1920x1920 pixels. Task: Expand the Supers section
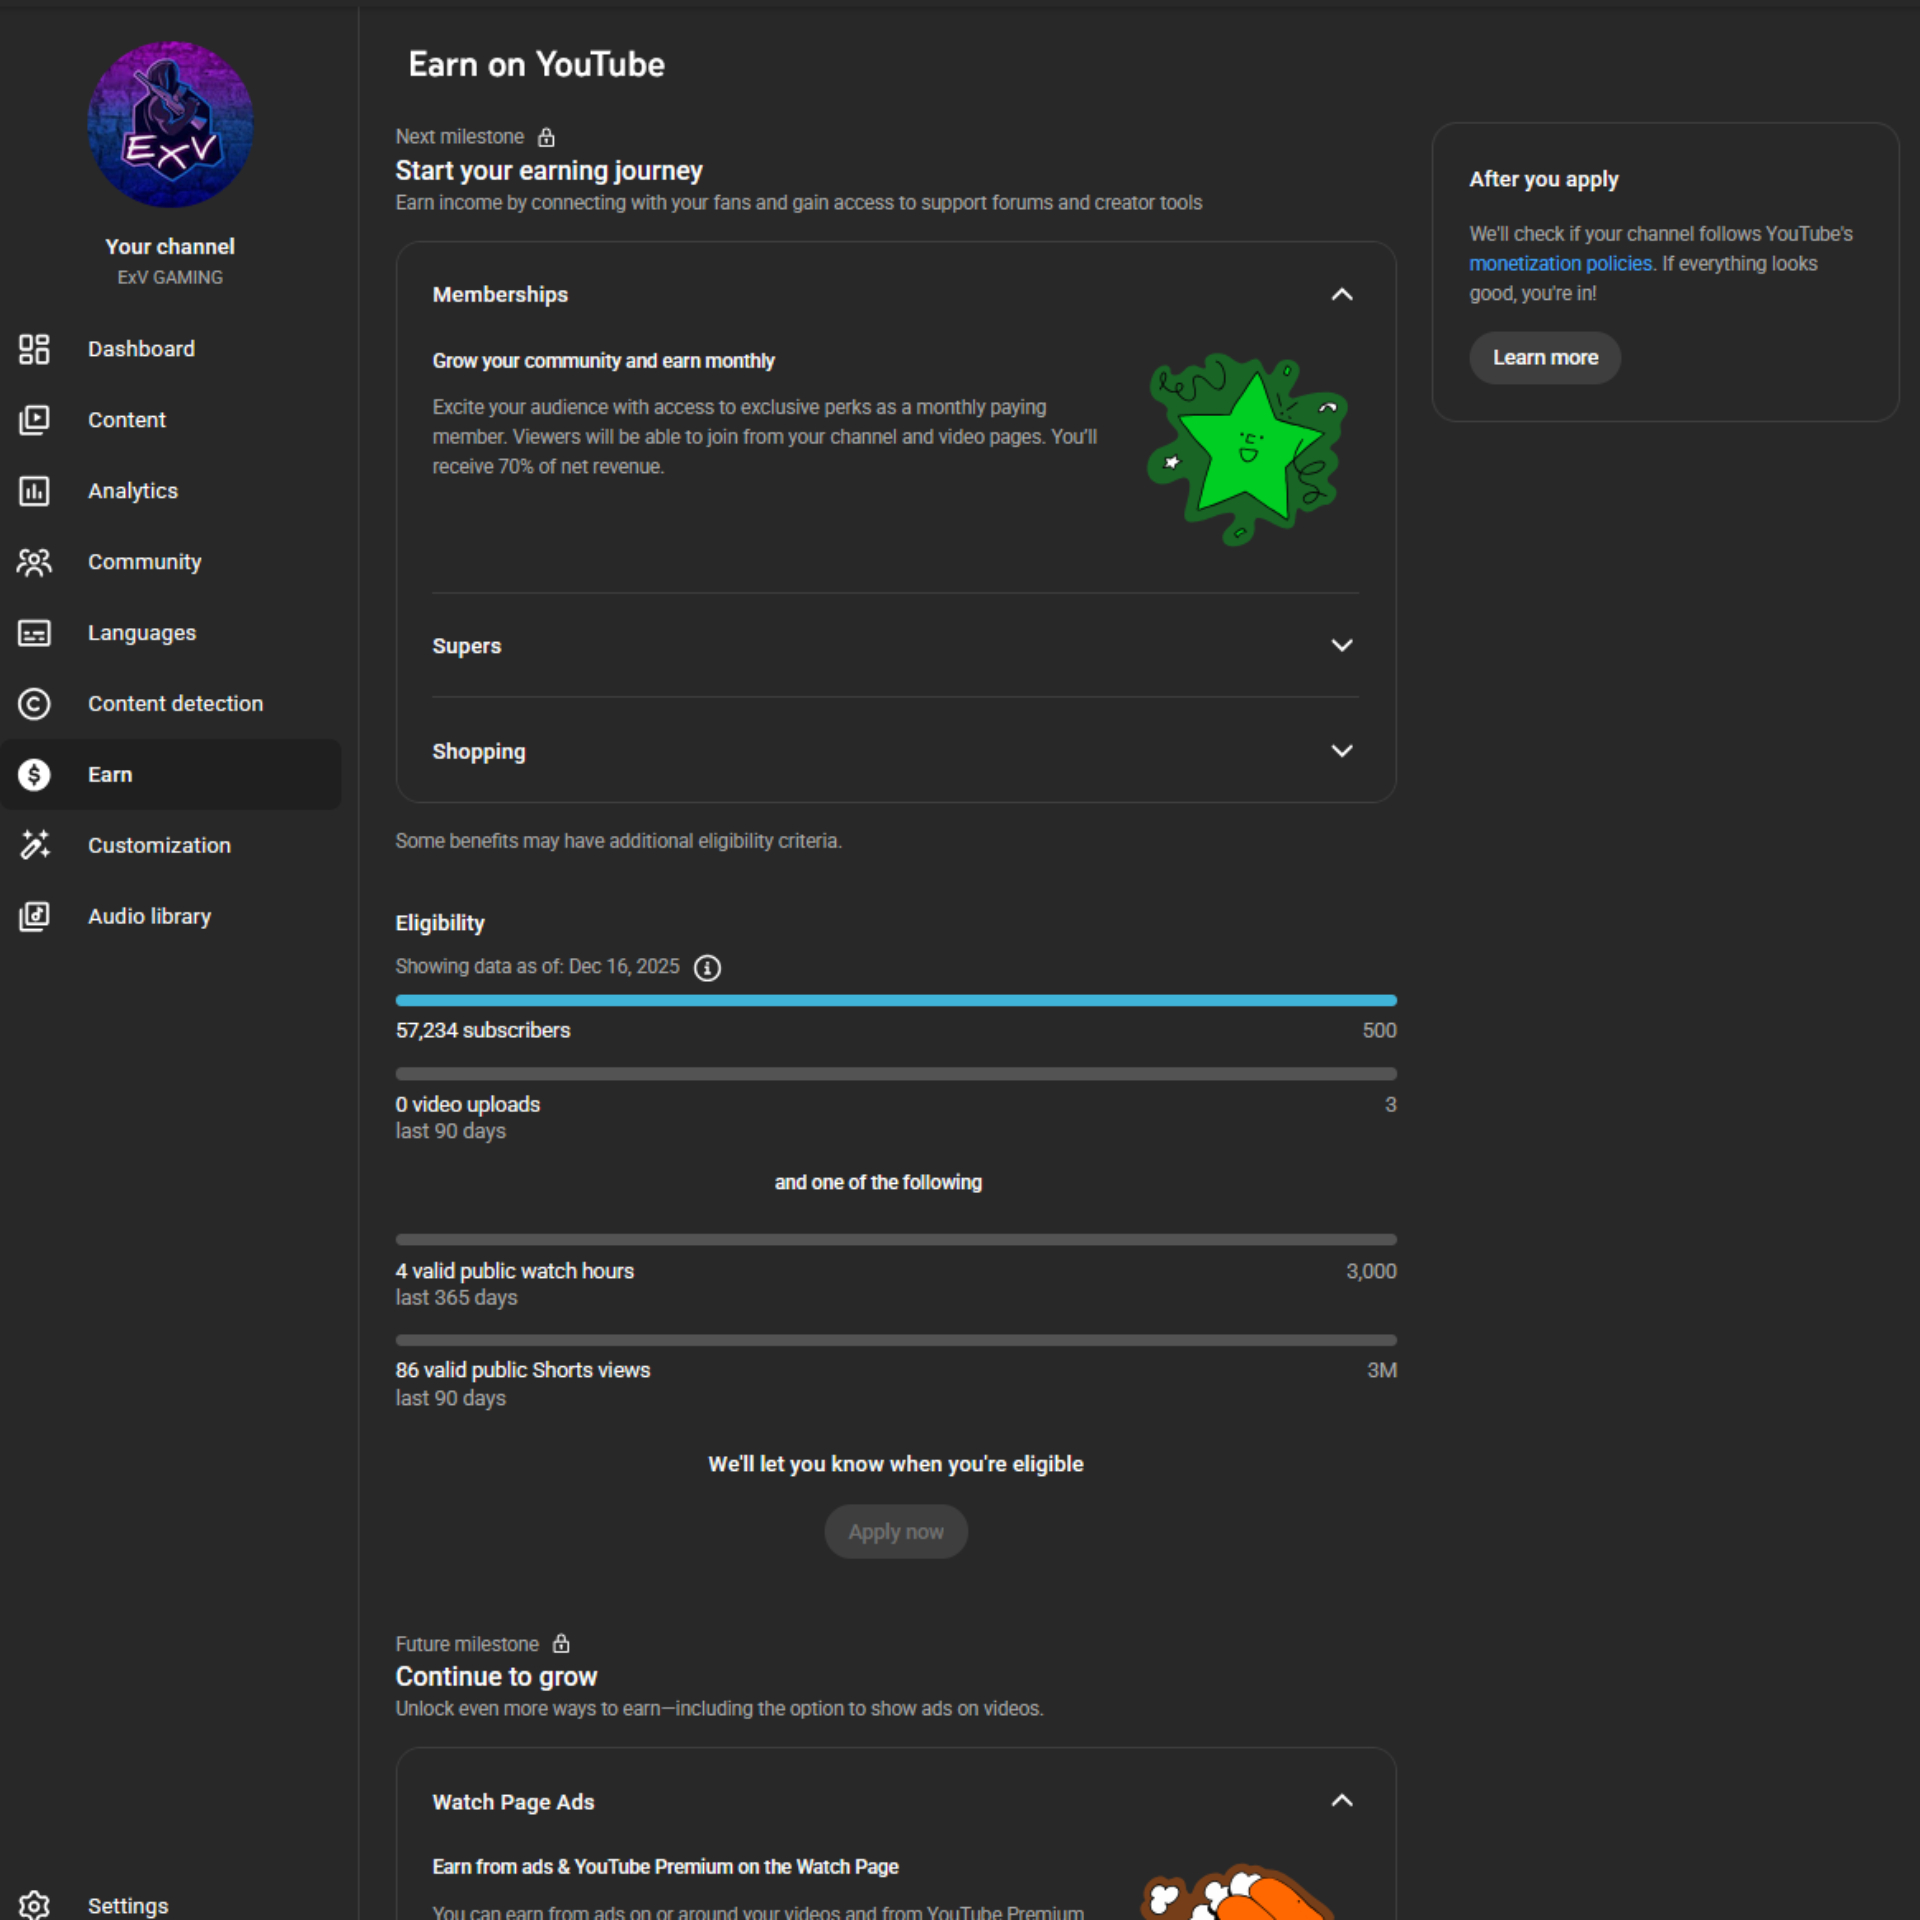click(1341, 645)
